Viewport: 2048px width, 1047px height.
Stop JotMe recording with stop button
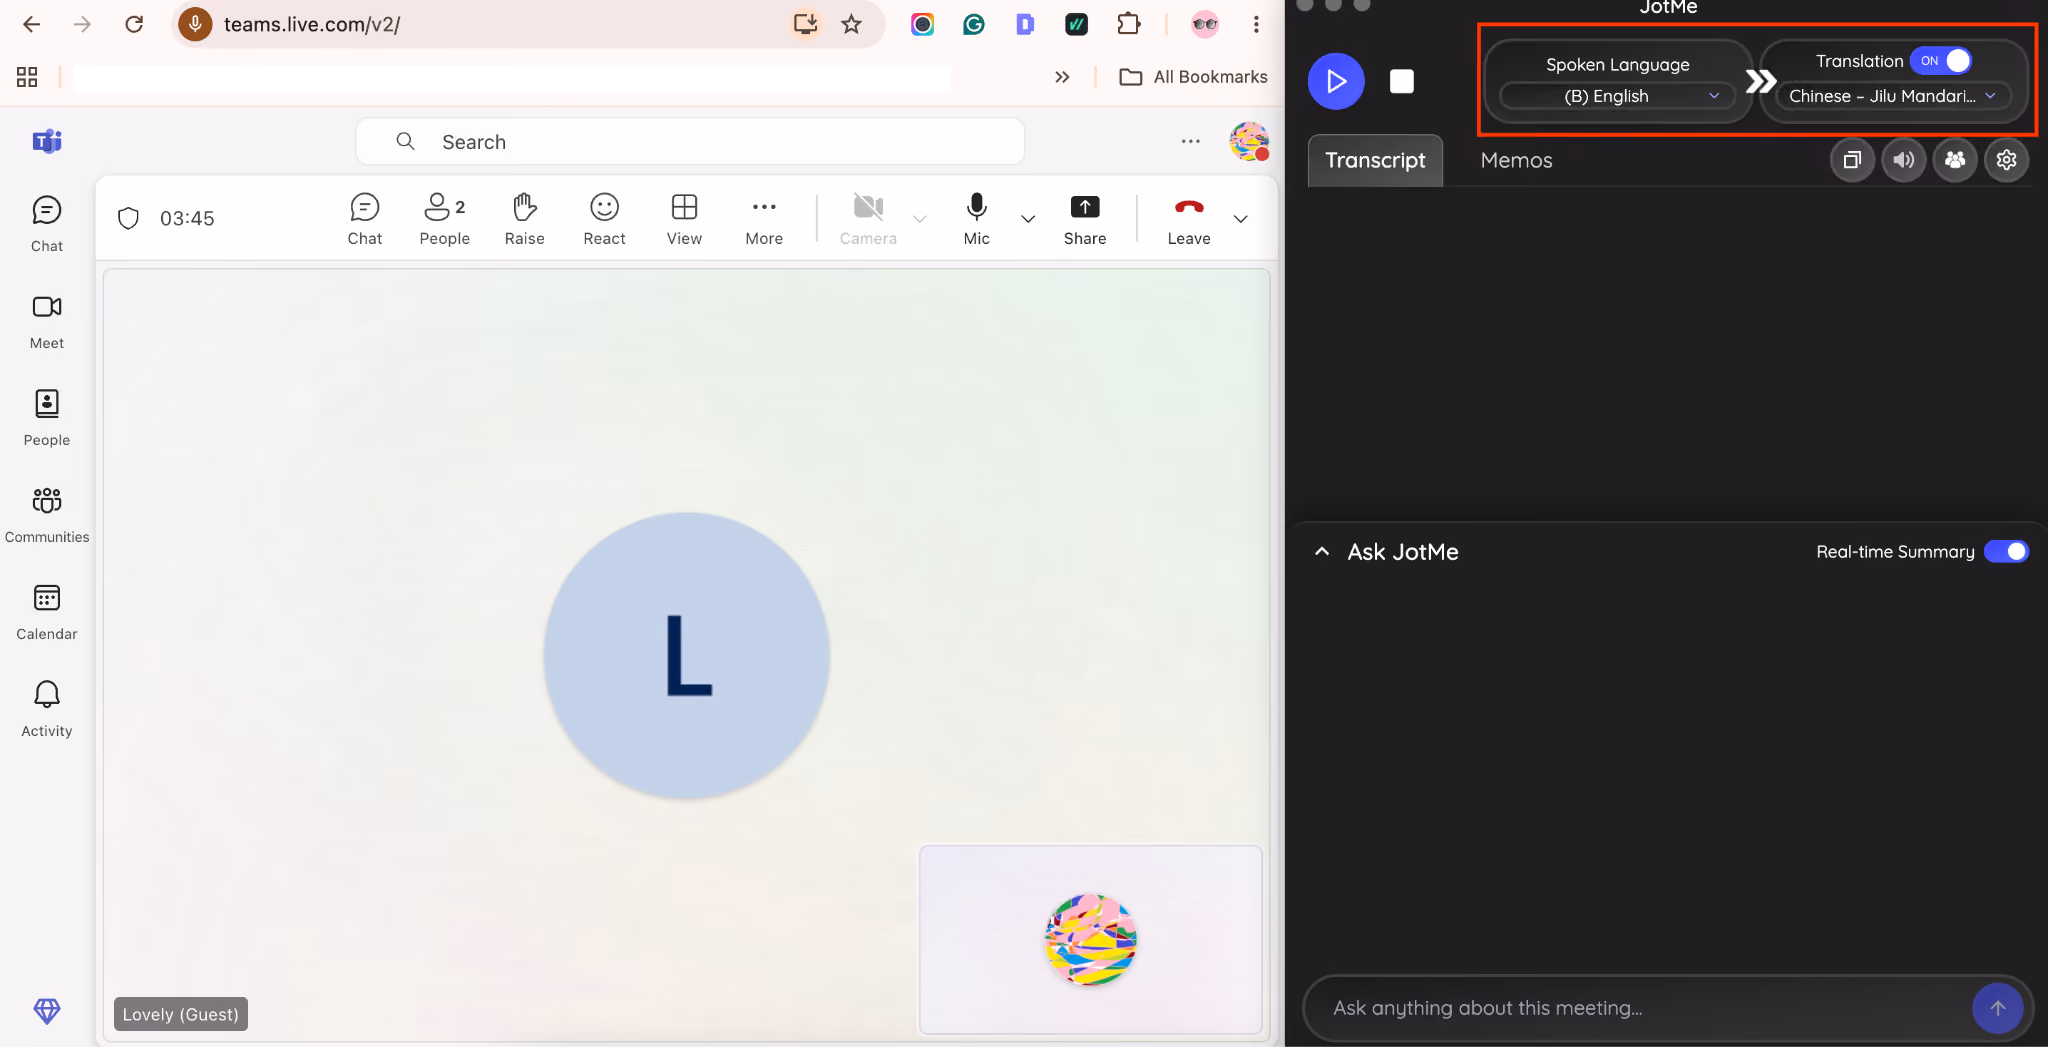1402,81
